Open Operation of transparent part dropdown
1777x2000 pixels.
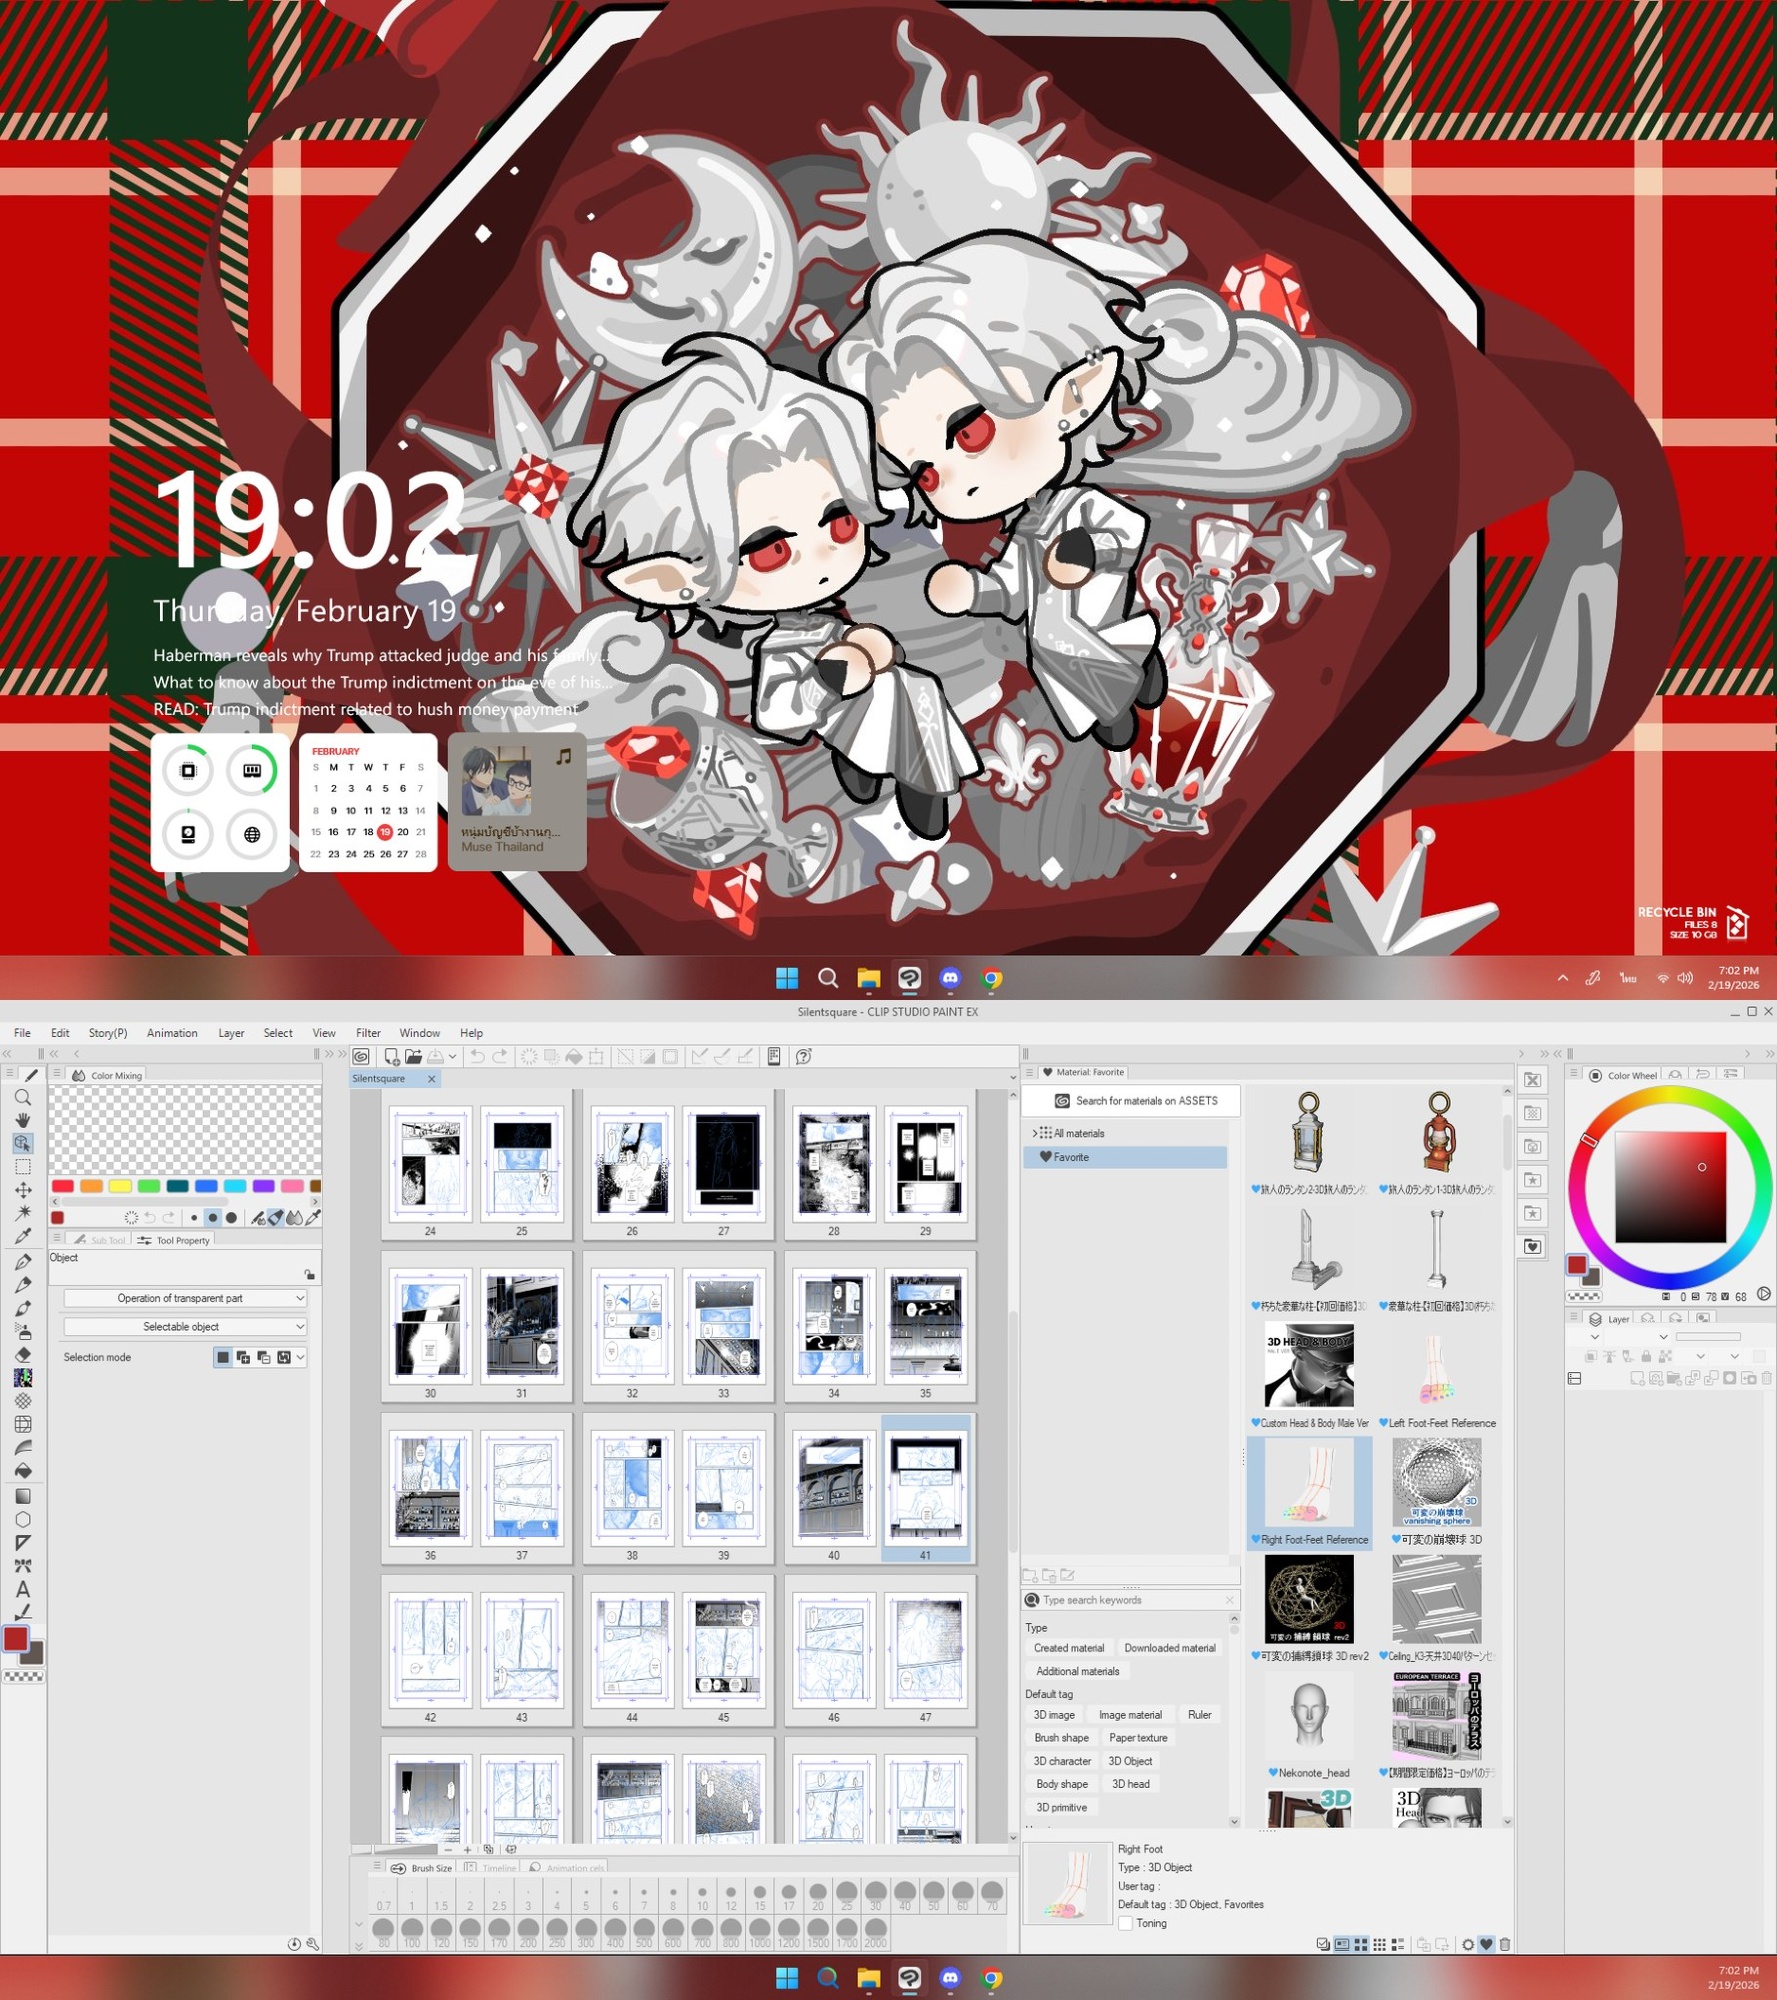[x=184, y=1298]
